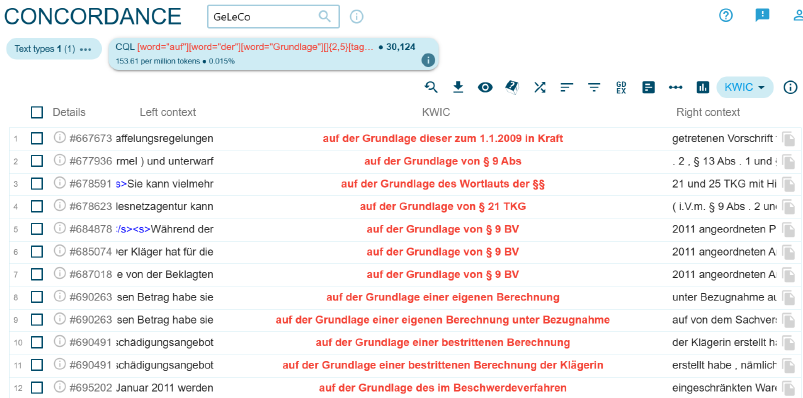Viewport: 803px width, 398px height.
Task: Open concordance info icon beside KWIC
Action: pyautogui.click(x=791, y=88)
